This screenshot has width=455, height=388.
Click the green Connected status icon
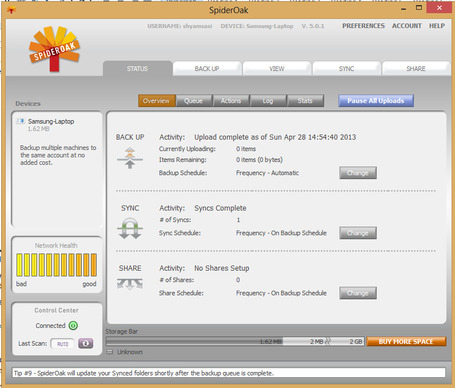(x=73, y=325)
